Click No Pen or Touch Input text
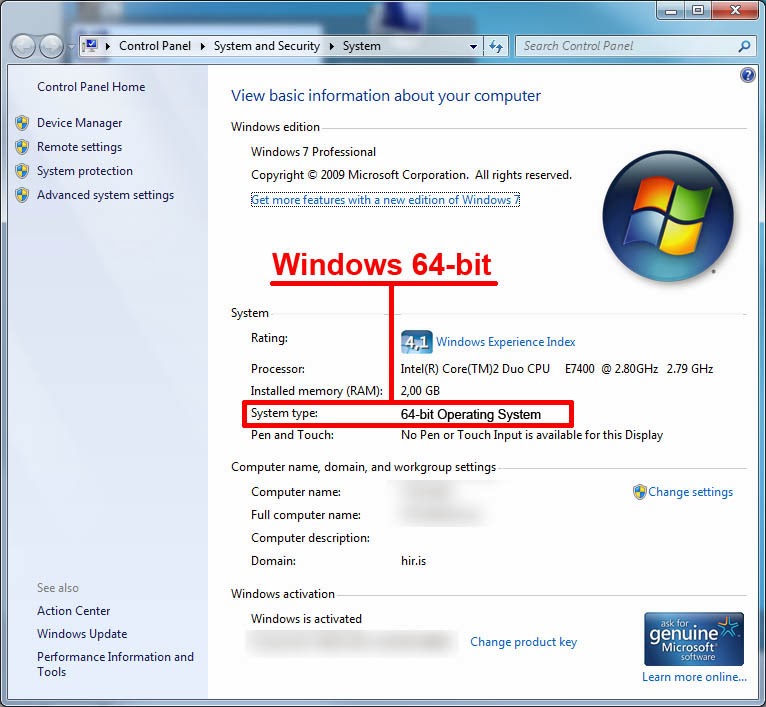The width and height of the screenshot is (766, 707). click(532, 435)
